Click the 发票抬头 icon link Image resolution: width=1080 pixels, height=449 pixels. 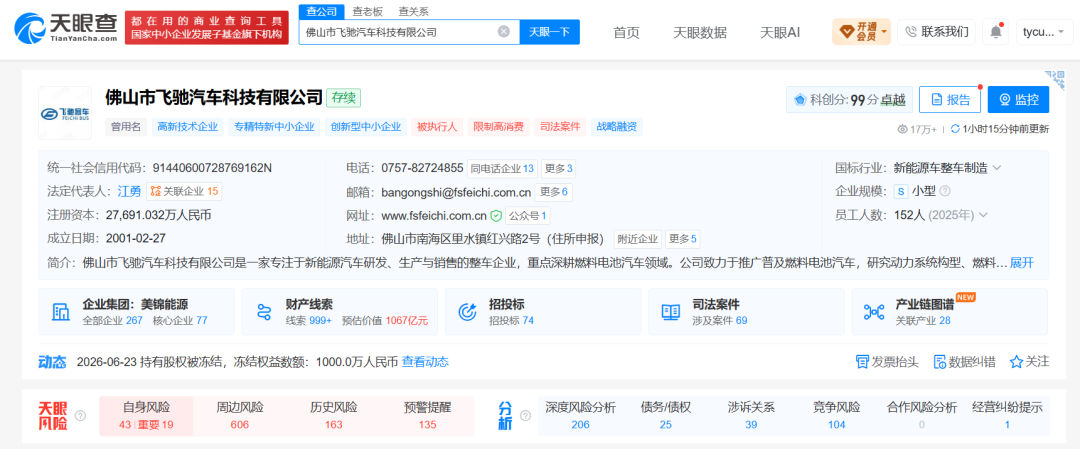(887, 362)
